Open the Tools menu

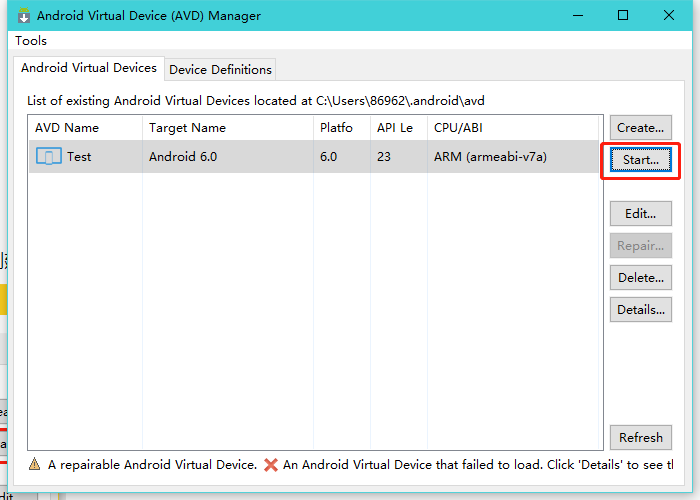click(31, 41)
